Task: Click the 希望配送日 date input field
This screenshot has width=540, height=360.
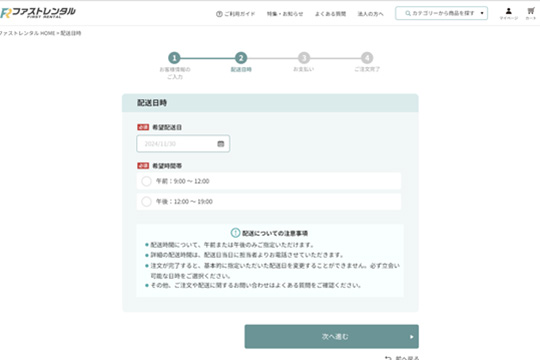Action: (x=183, y=144)
